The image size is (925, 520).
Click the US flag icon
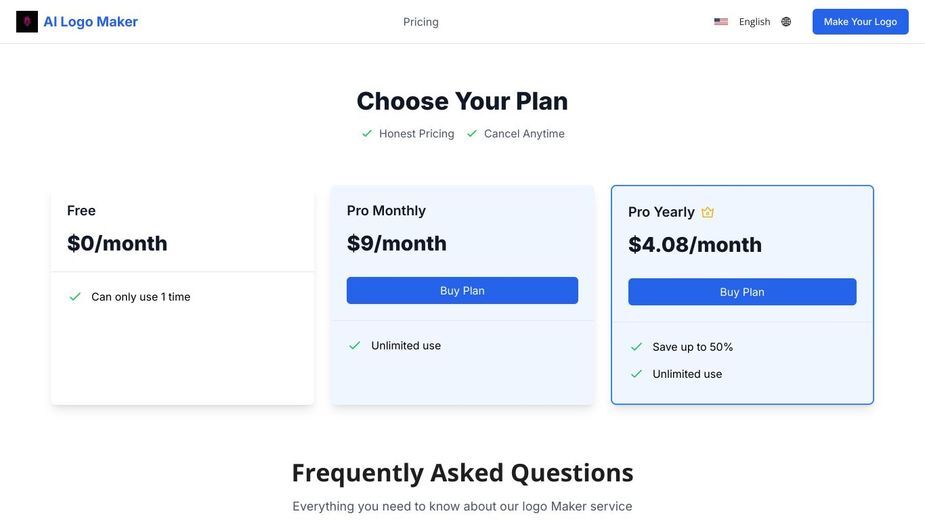click(x=720, y=22)
